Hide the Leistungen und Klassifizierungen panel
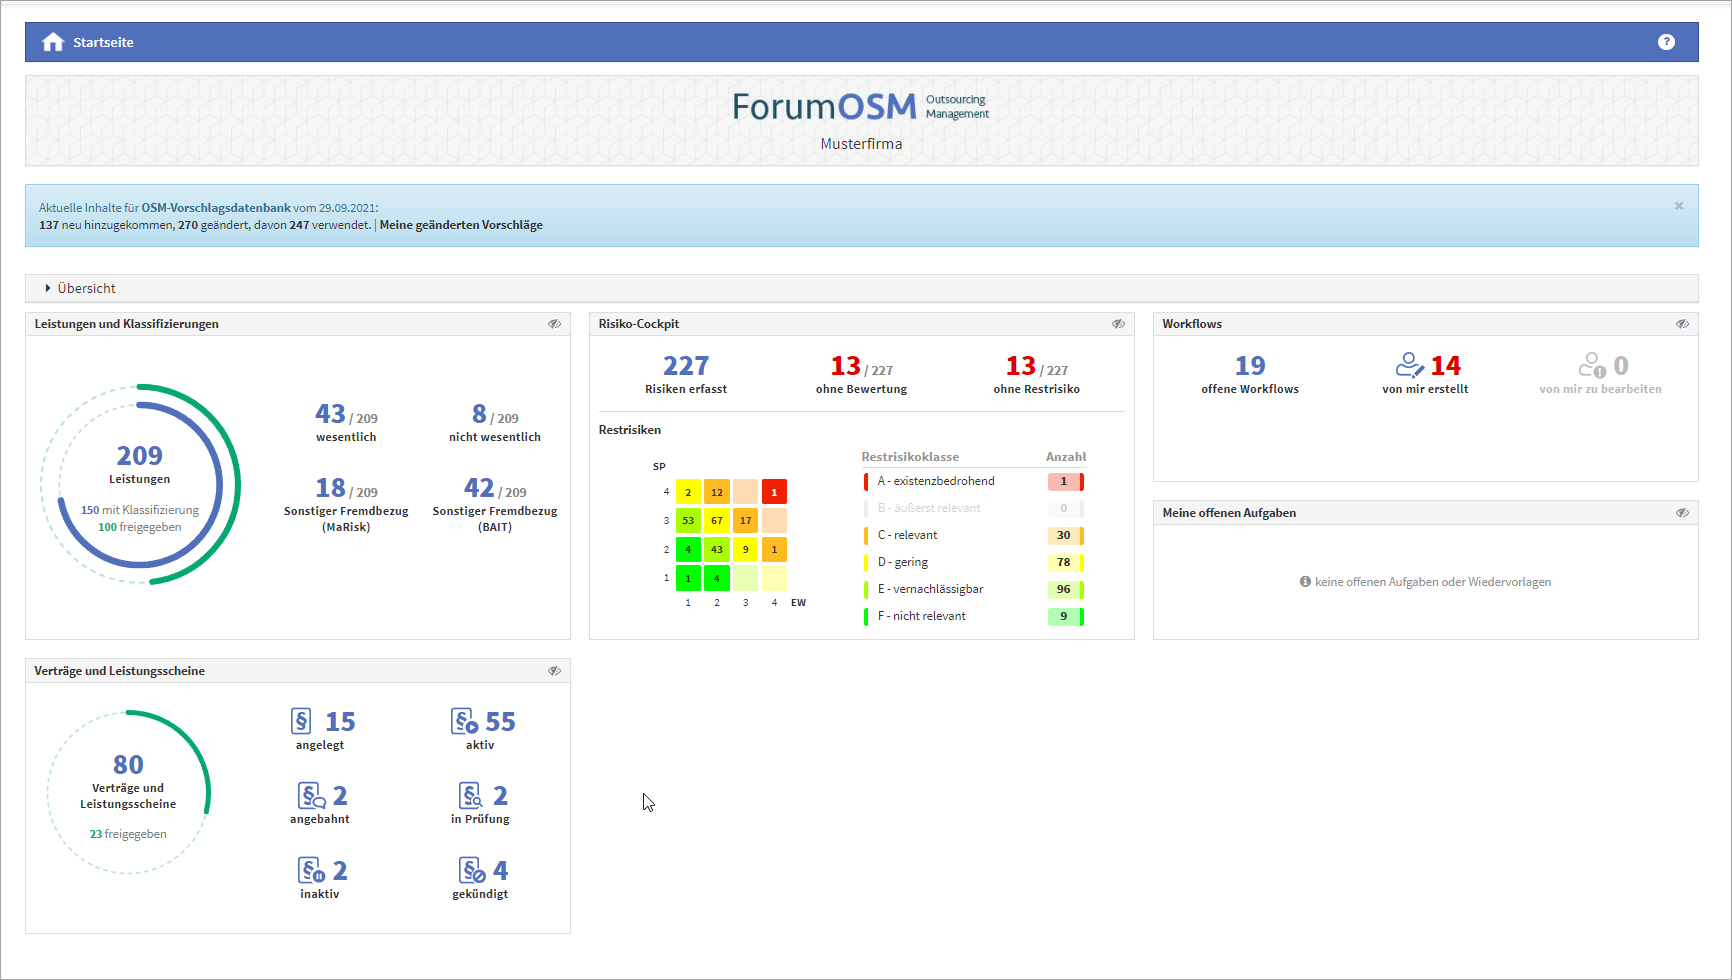This screenshot has height=980, width=1732. [554, 324]
